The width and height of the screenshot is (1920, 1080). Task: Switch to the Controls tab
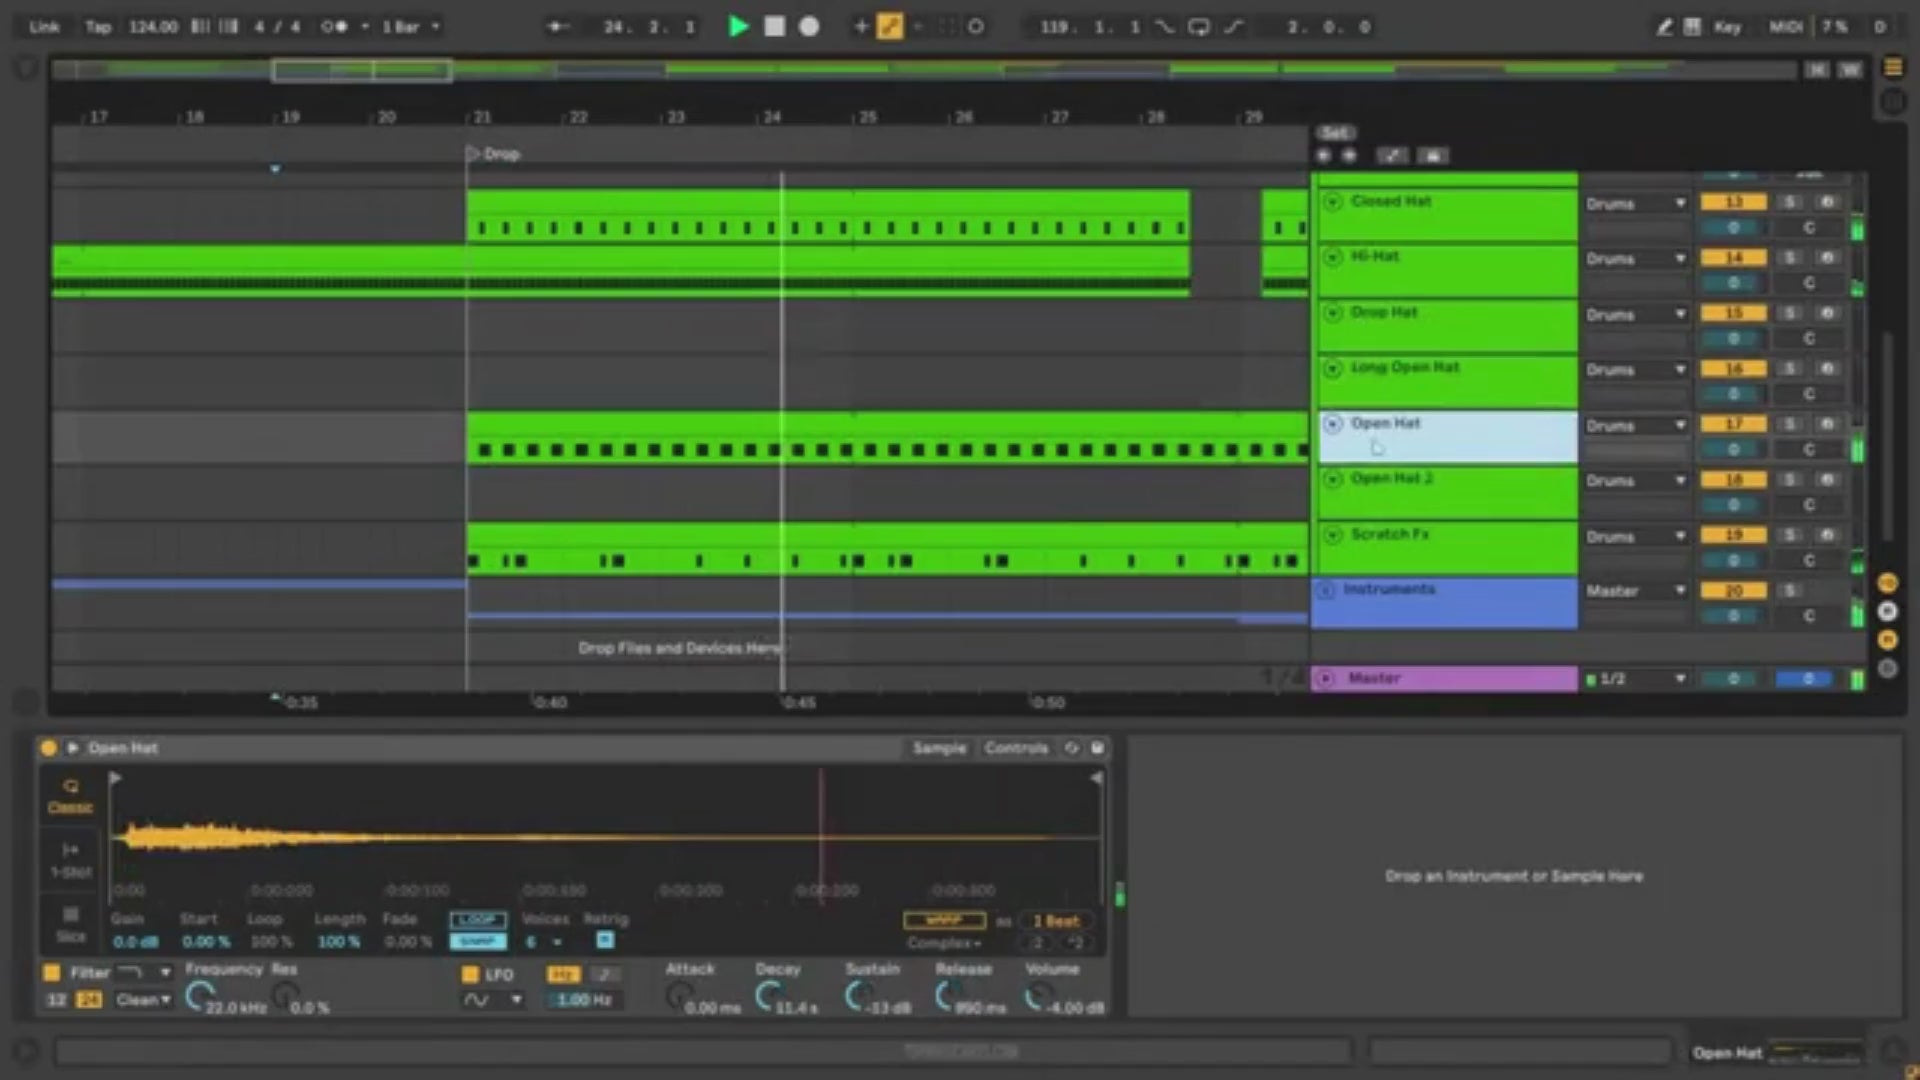tap(1015, 748)
